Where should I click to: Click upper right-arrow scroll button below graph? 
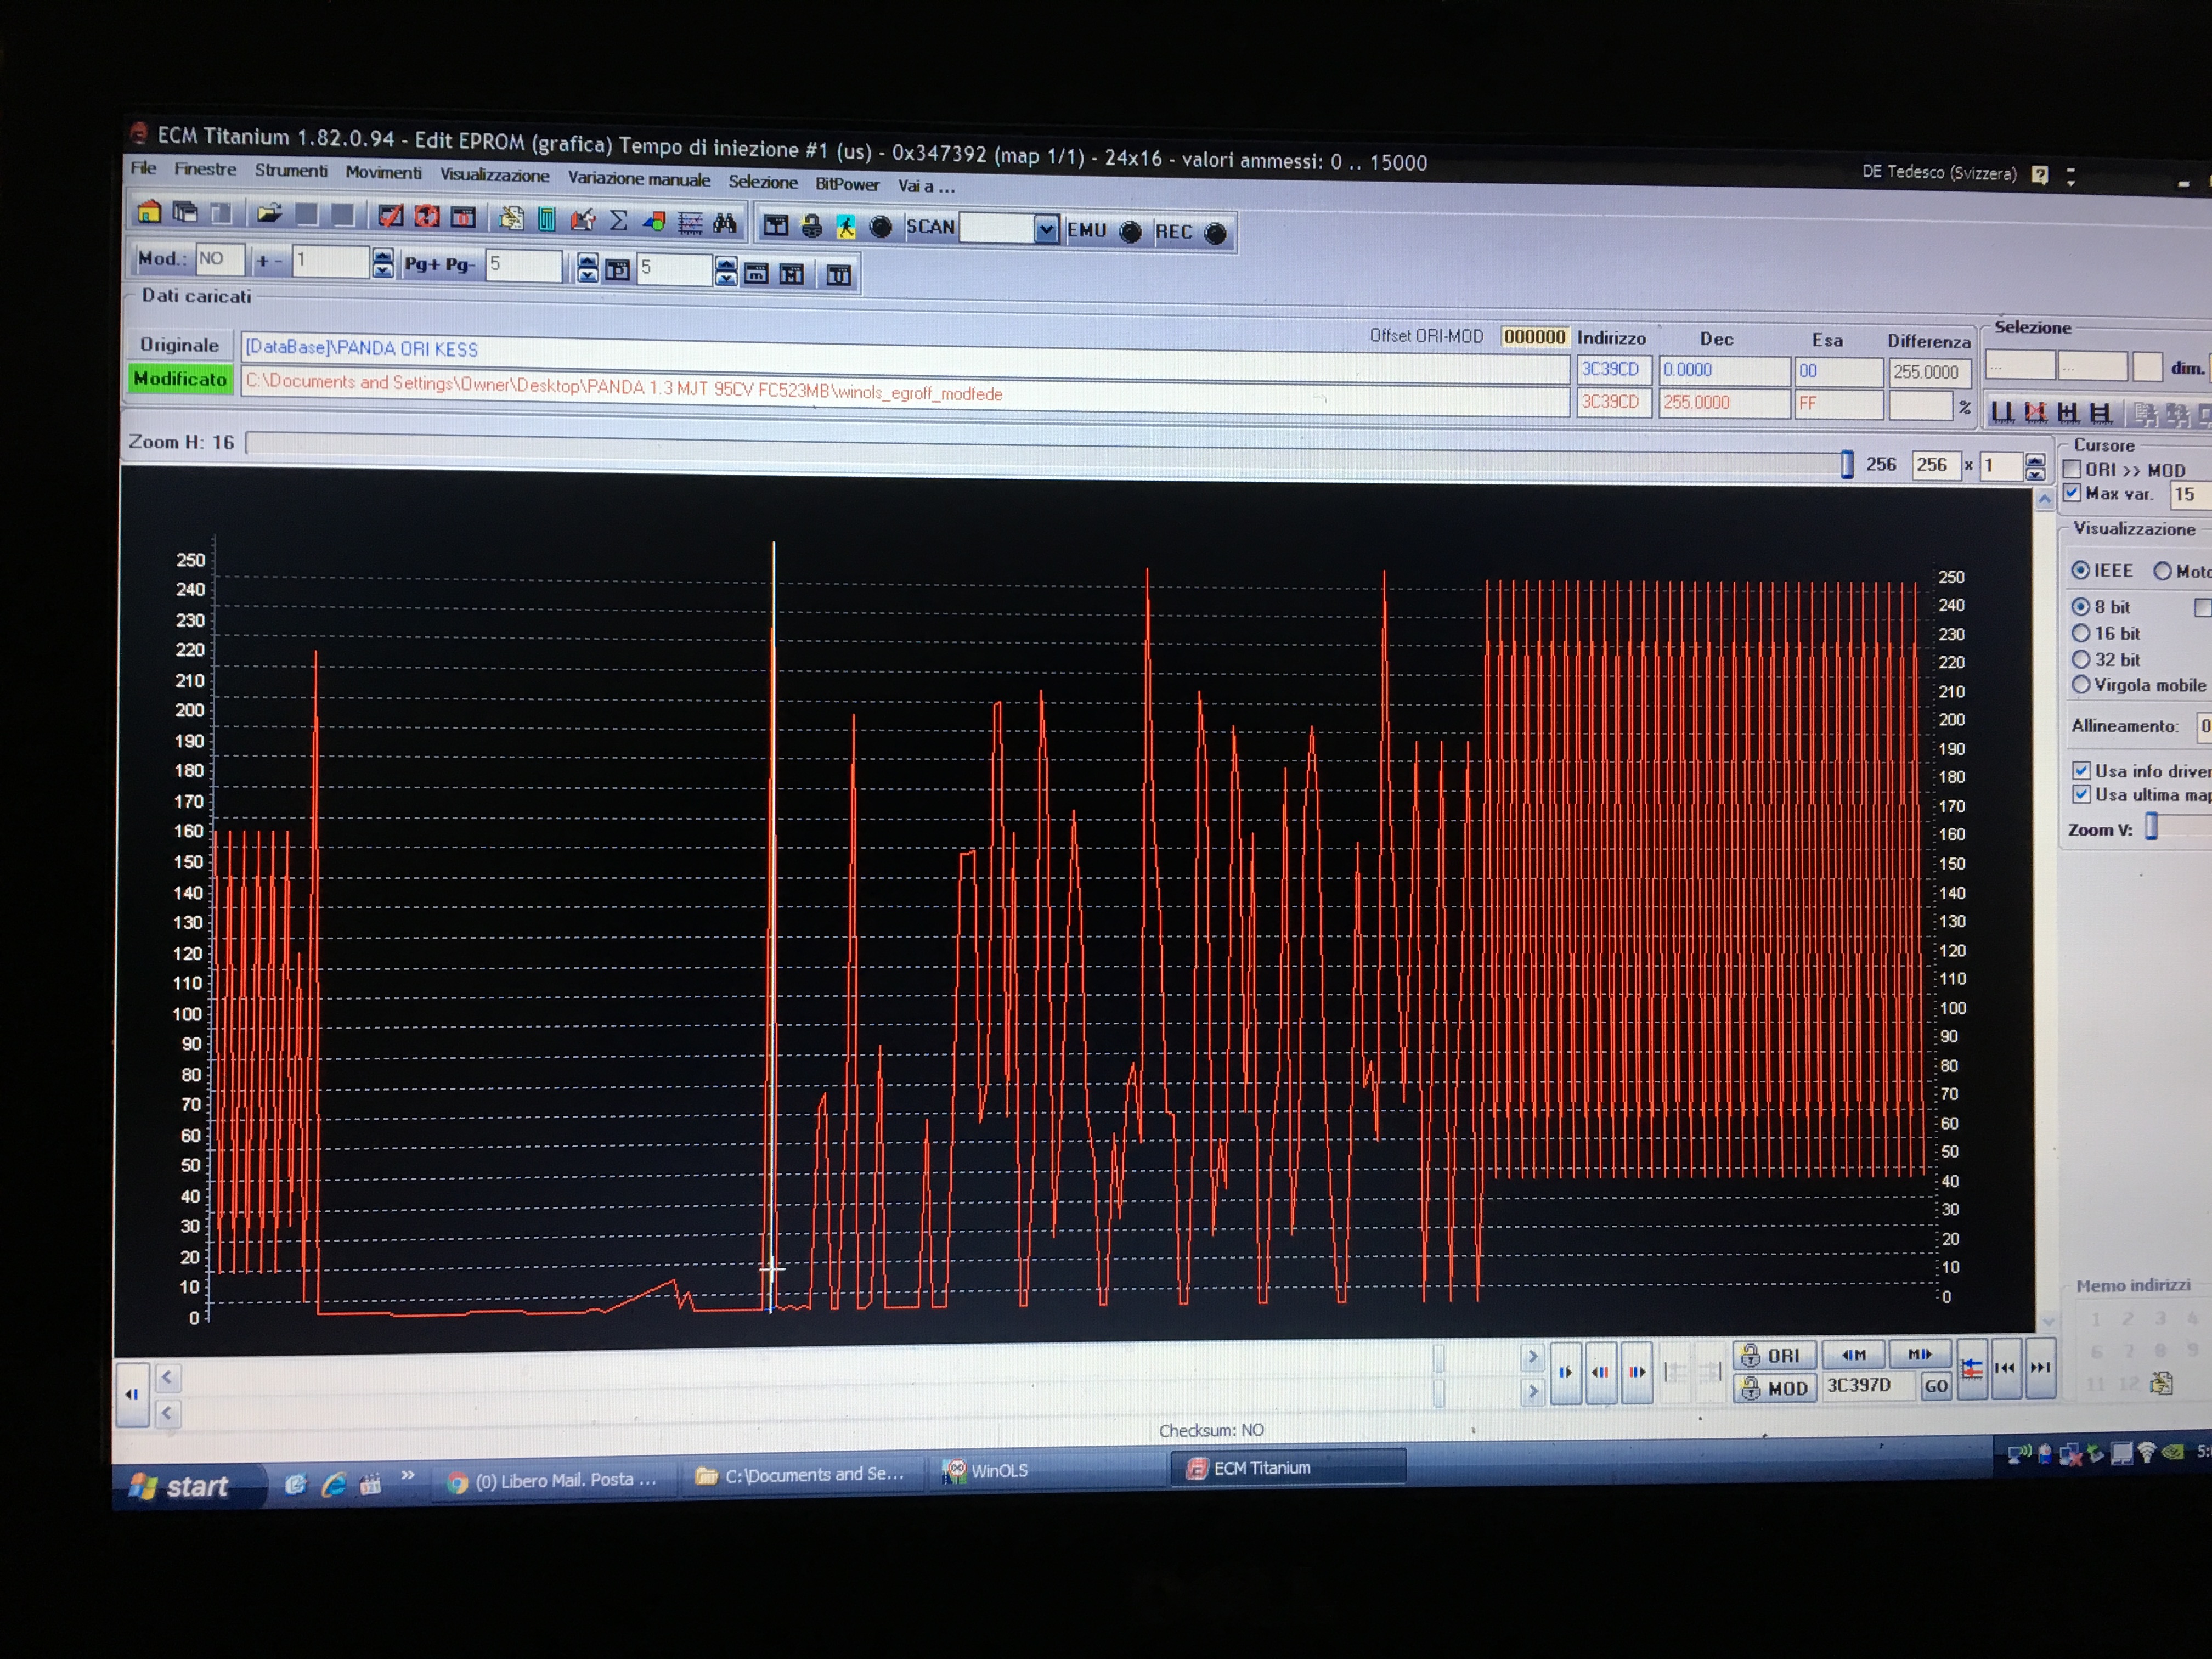click(1532, 1357)
